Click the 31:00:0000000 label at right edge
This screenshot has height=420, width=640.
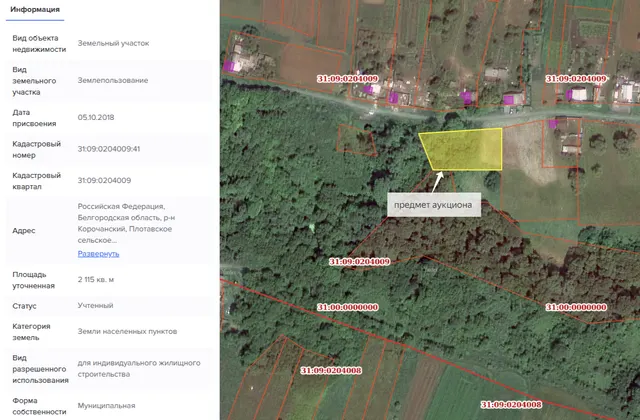point(576,307)
